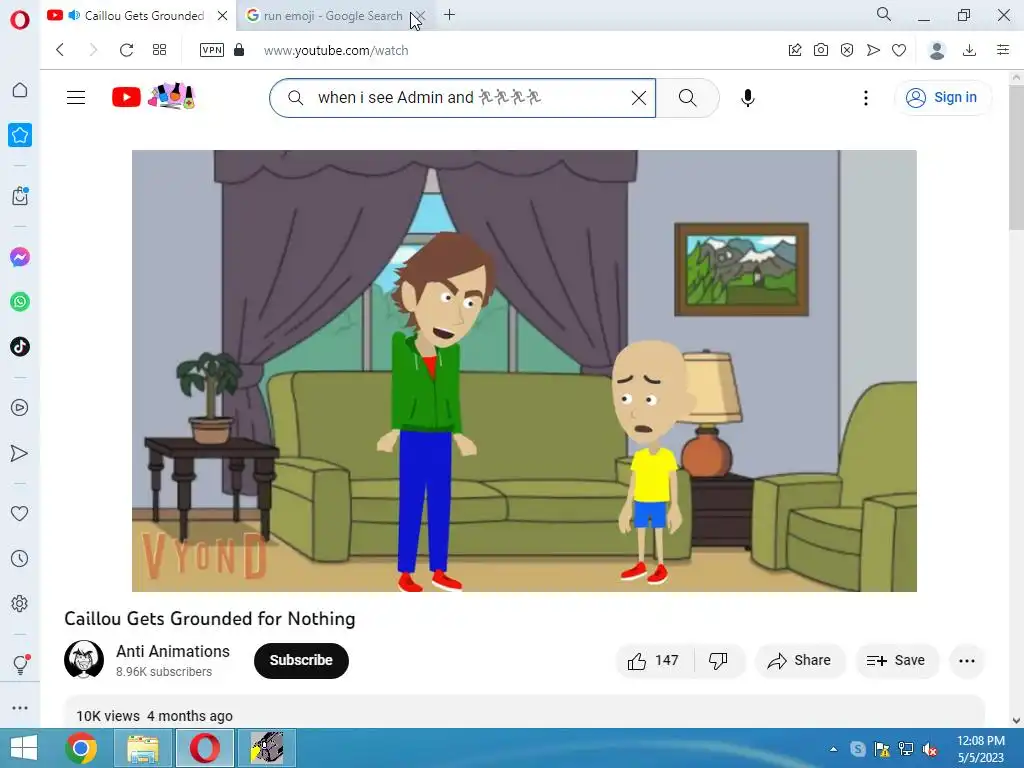
Task: Open the Player sidebar icon
Action: (x=20, y=408)
